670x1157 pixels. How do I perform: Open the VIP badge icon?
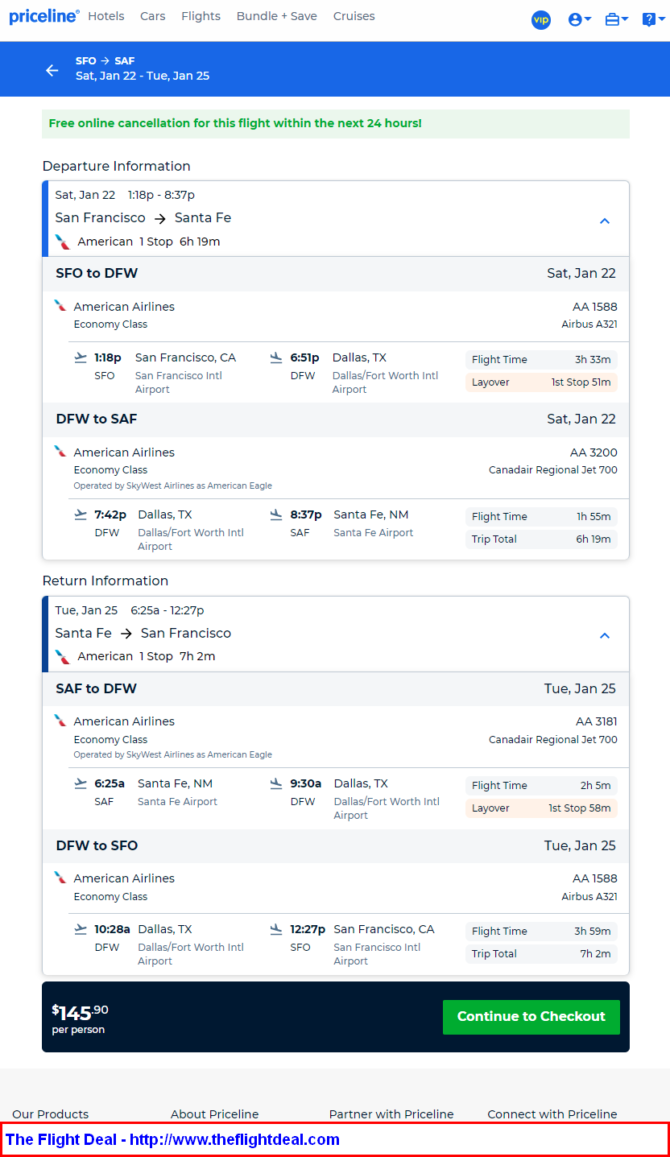pos(541,20)
